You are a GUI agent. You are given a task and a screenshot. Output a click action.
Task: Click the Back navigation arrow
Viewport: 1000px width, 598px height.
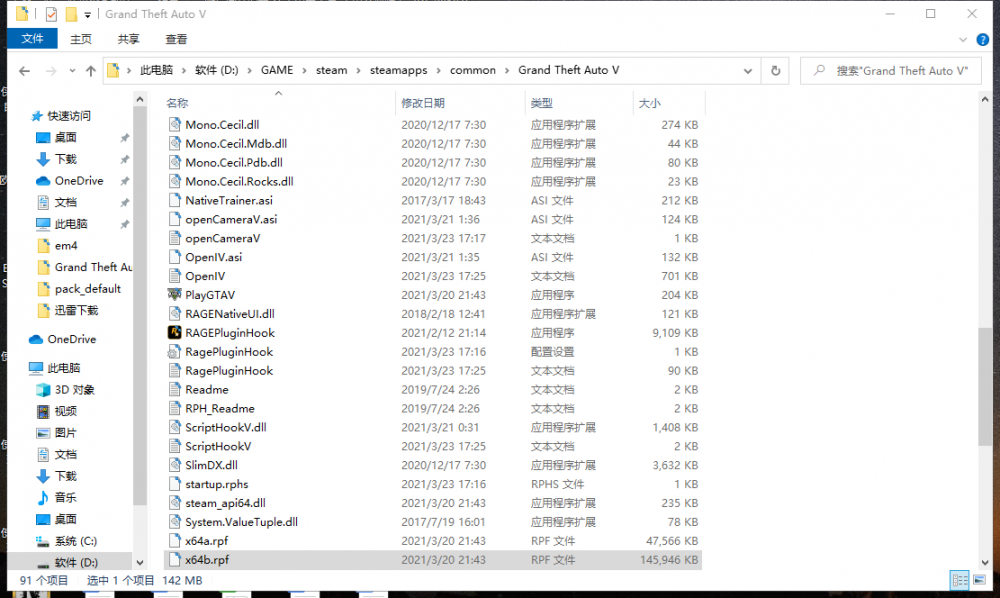[24, 71]
